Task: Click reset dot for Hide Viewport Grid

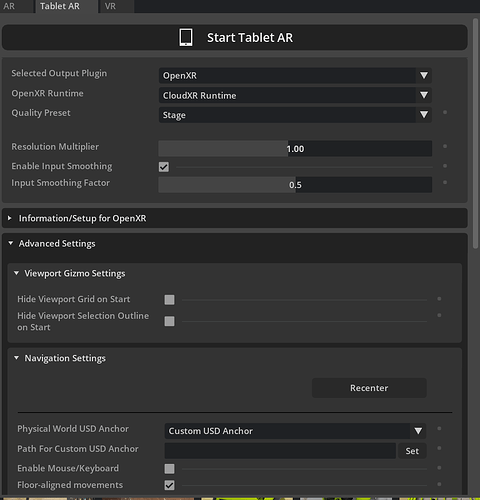Action: [x=439, y=299]
